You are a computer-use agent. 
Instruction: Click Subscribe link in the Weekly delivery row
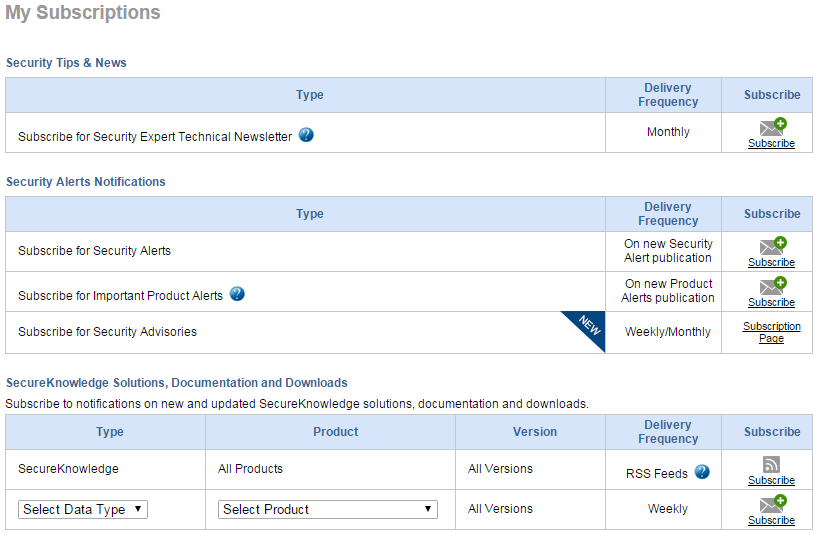[x=771, y=520]
